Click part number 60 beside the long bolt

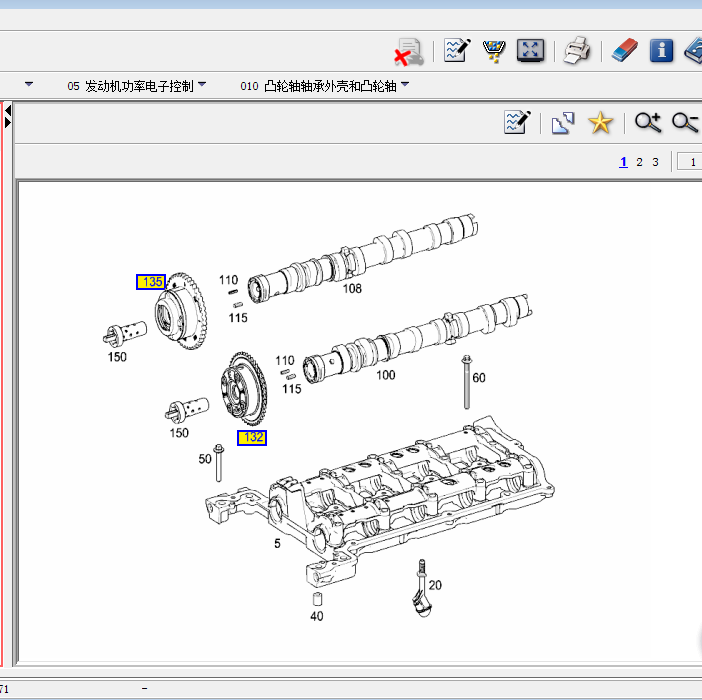click(x=479, y=378)
